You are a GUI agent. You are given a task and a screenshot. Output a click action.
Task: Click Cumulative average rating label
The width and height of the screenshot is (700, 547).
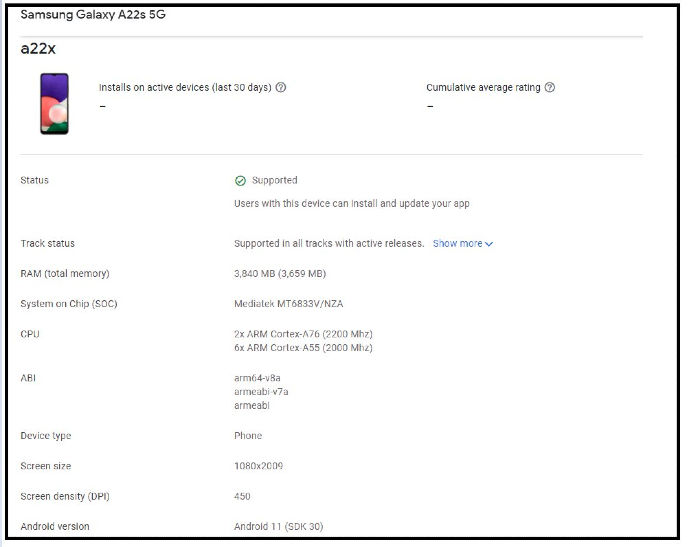point(483,87)
